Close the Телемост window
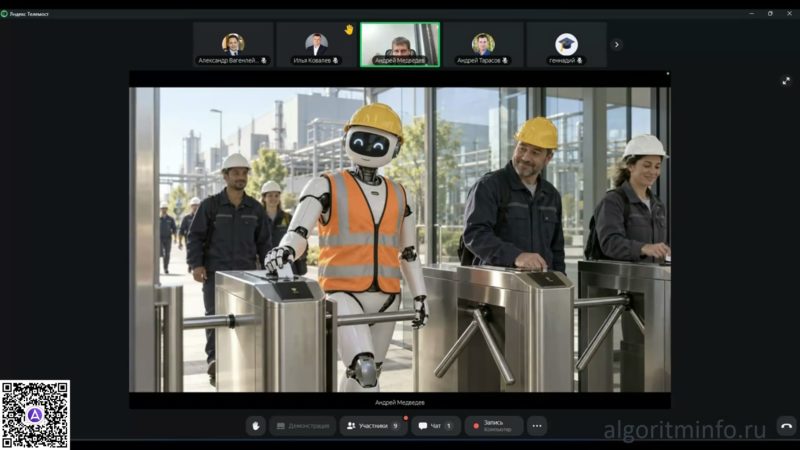This screenshot has width=800, height=450. [789, 13]
